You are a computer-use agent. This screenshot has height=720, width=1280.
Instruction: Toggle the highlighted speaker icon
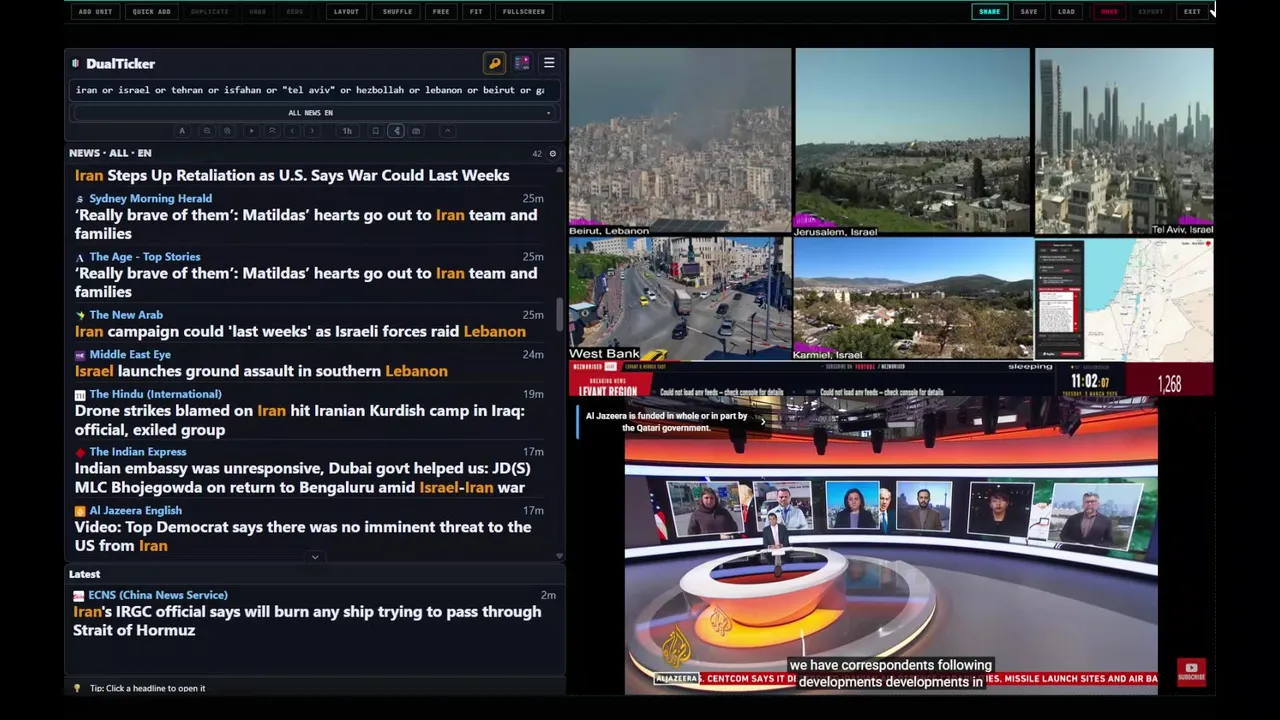pos(396,131)
